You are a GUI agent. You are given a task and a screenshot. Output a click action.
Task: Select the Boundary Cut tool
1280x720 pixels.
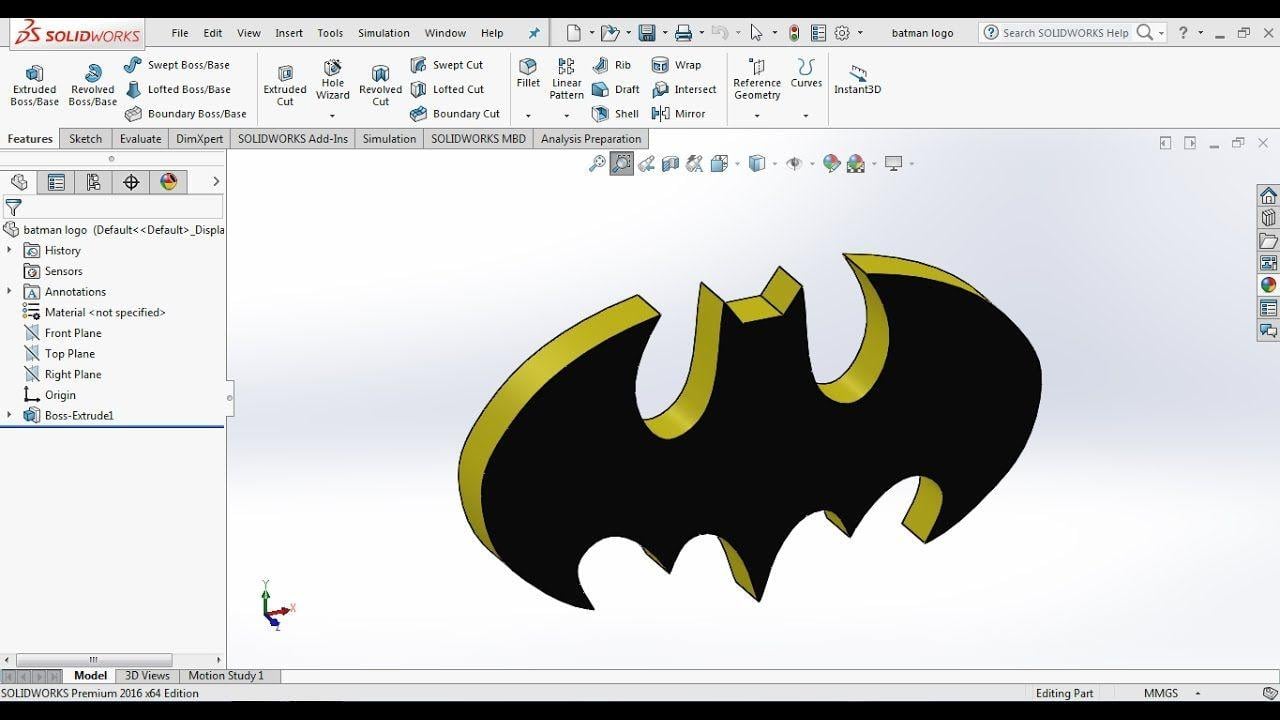[454, 114]
